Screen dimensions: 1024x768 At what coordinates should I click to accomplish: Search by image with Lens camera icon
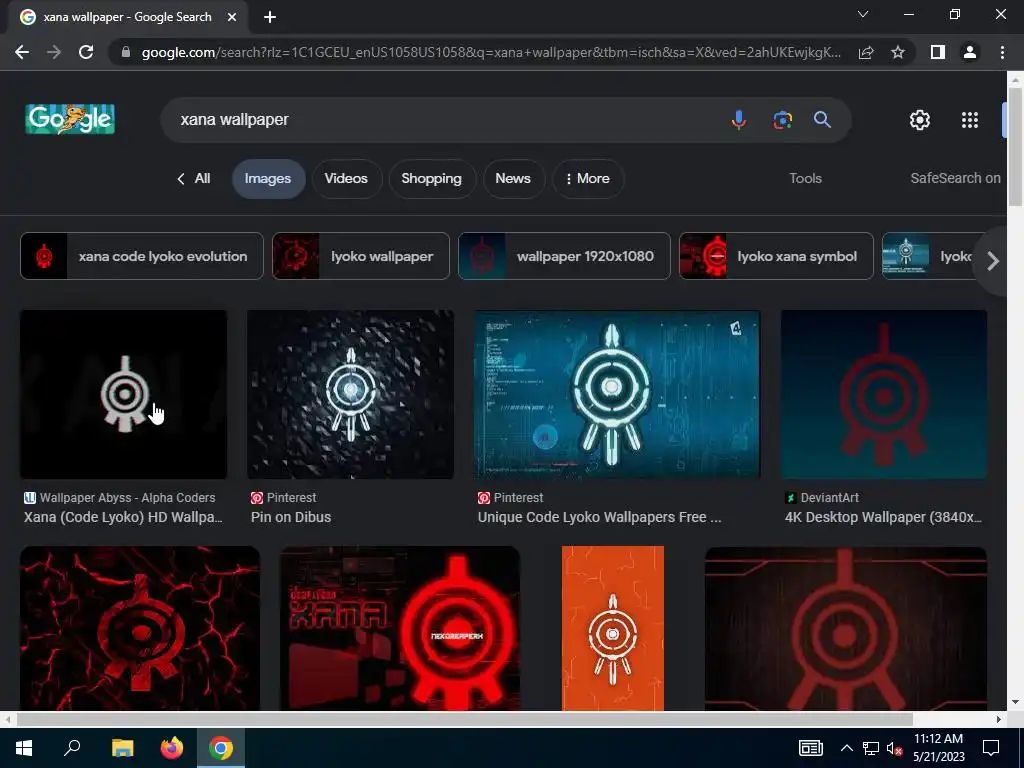click(x=782, y=120)
